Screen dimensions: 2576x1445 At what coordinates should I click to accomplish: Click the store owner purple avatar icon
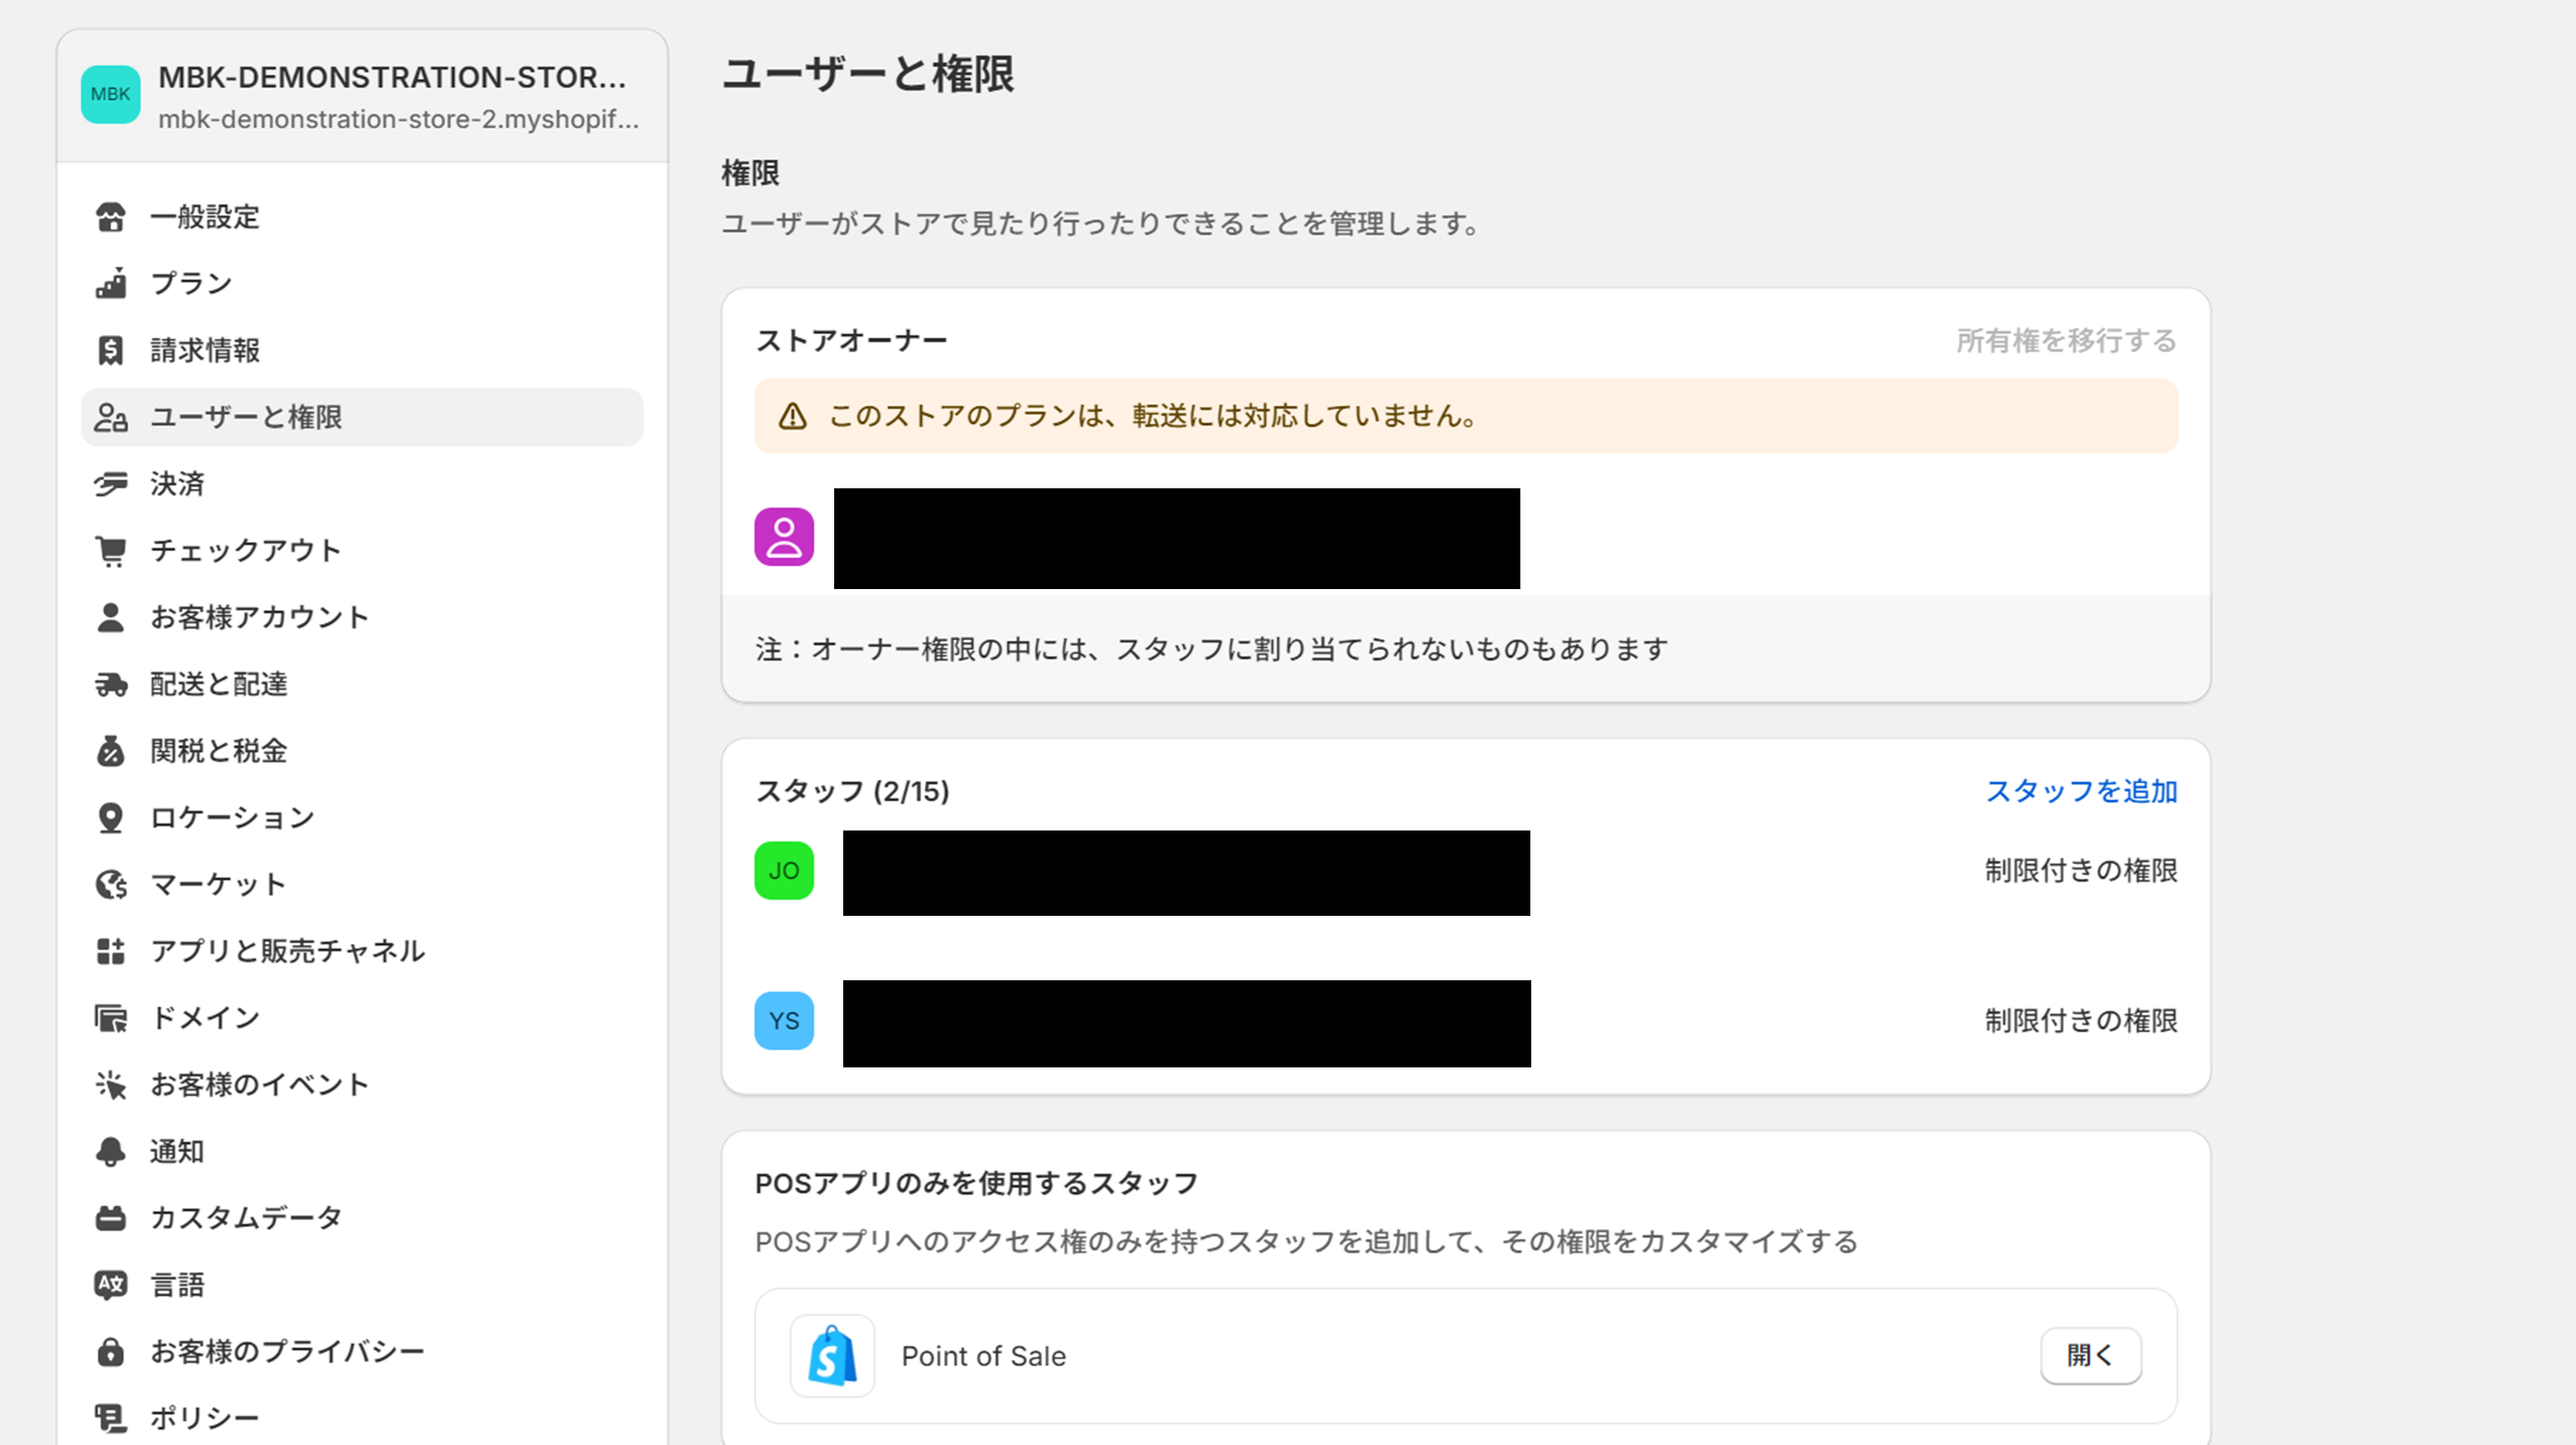pyautogui.click(x=783, y=537)
